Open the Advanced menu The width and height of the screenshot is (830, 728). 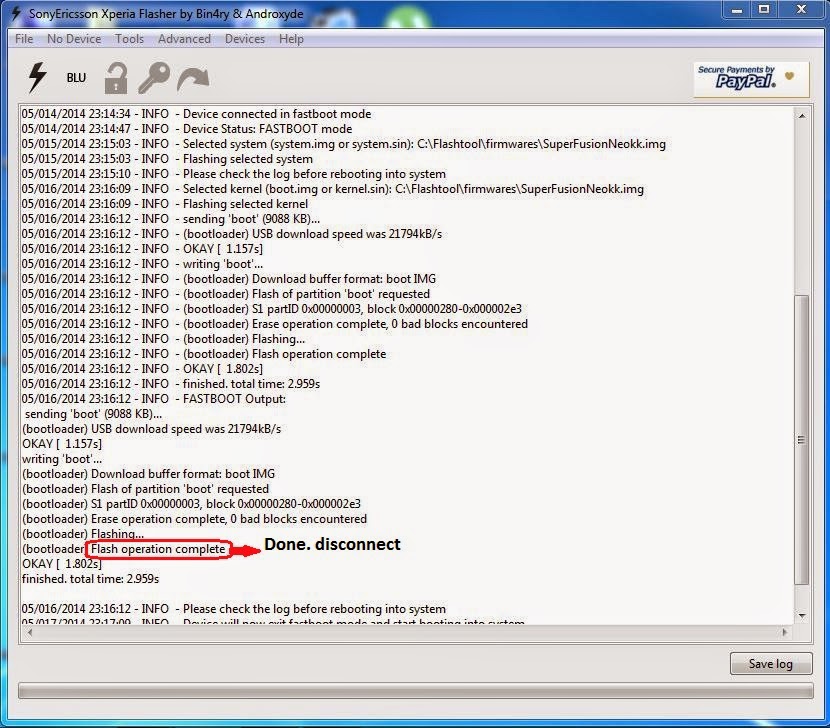(x=184, y=39)
